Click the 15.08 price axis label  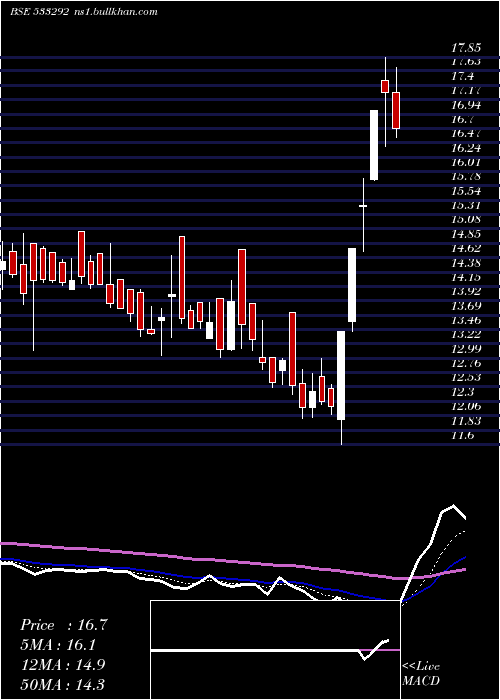tap(466, 220)
